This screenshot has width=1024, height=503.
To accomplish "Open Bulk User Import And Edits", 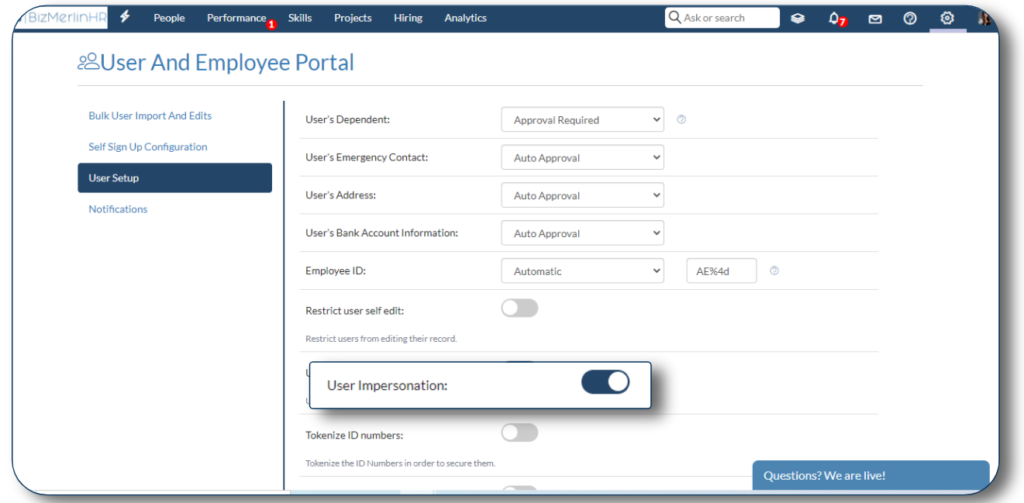I will [150, 116].
